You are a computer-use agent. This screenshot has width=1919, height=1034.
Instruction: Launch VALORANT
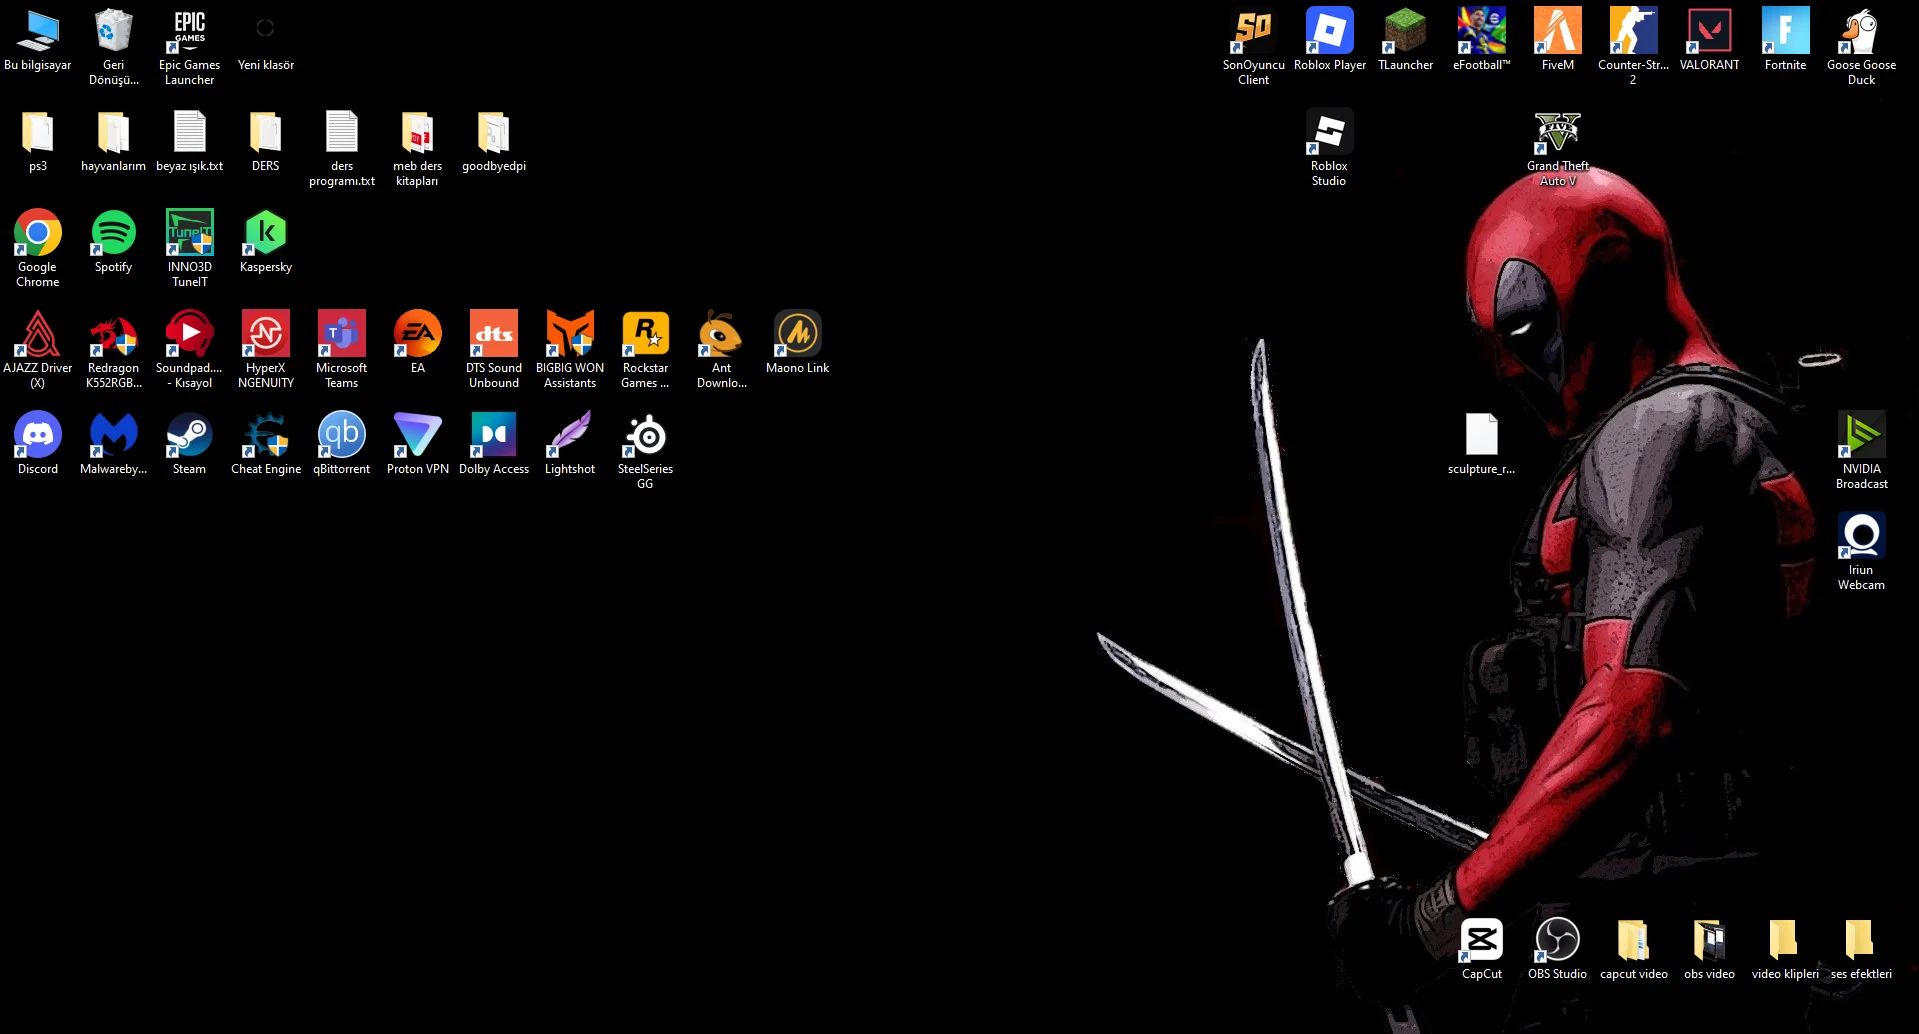coord(1709,30)
